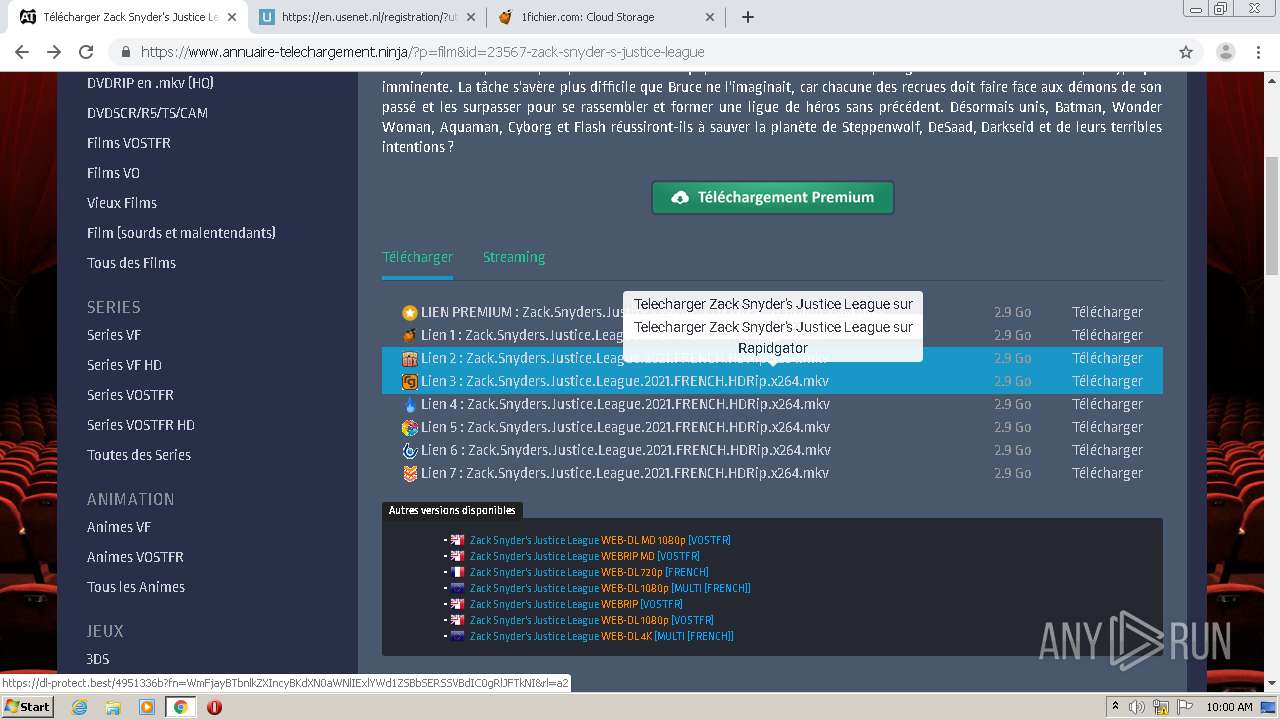
Task: Open the WEB-DL MD 1080p [VOSTFR] version
Action: tap(600, 540)
